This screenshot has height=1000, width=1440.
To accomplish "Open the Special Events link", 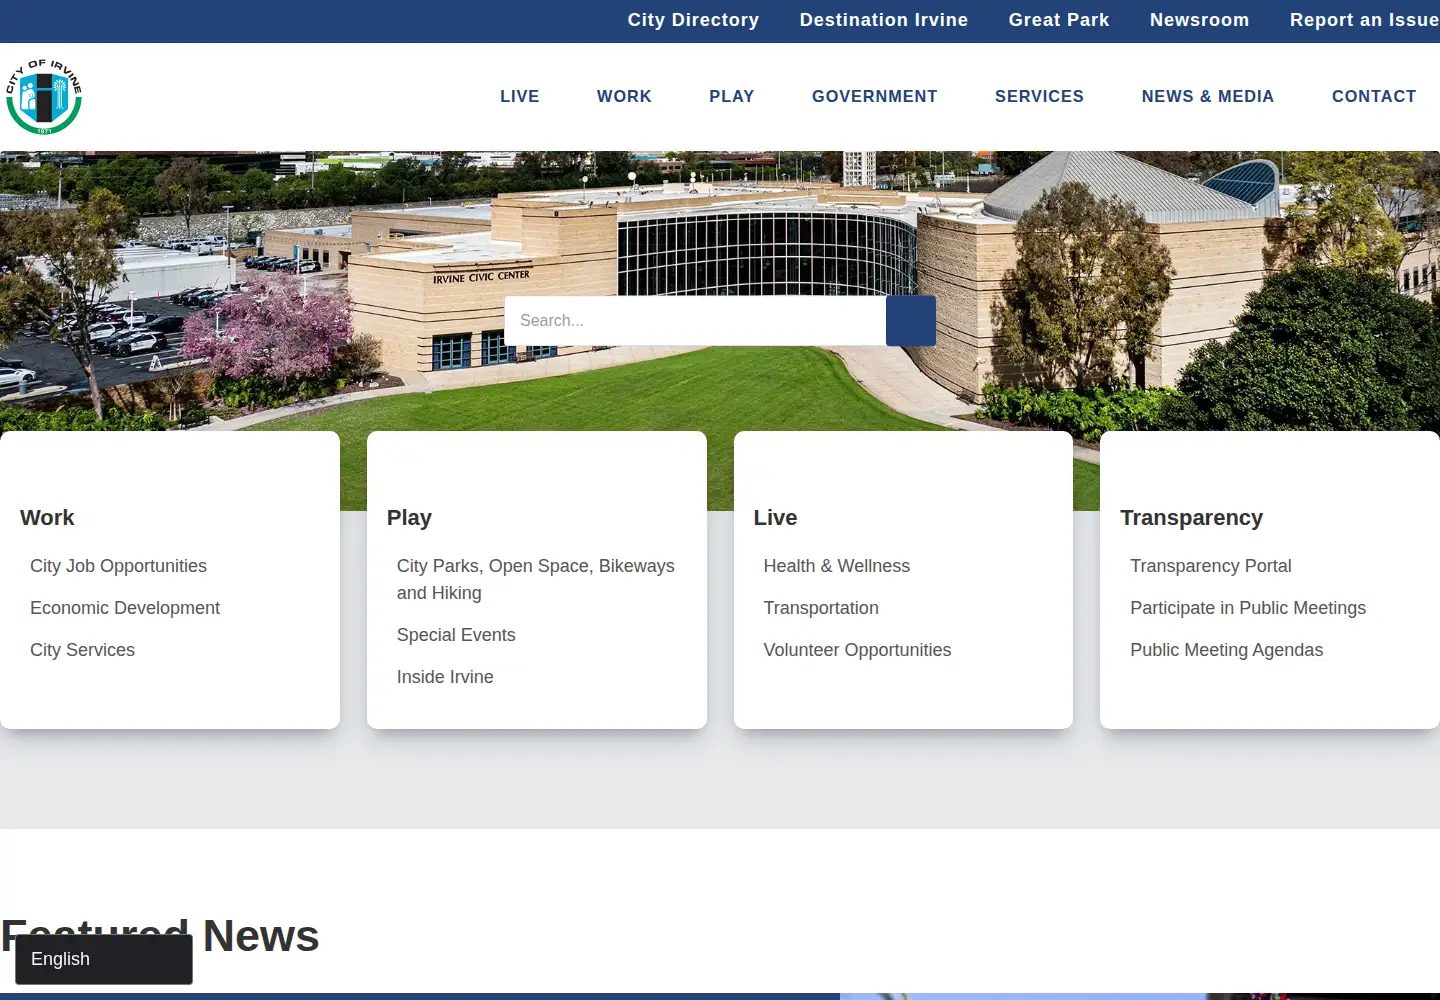I will click(x=456, y=635).
